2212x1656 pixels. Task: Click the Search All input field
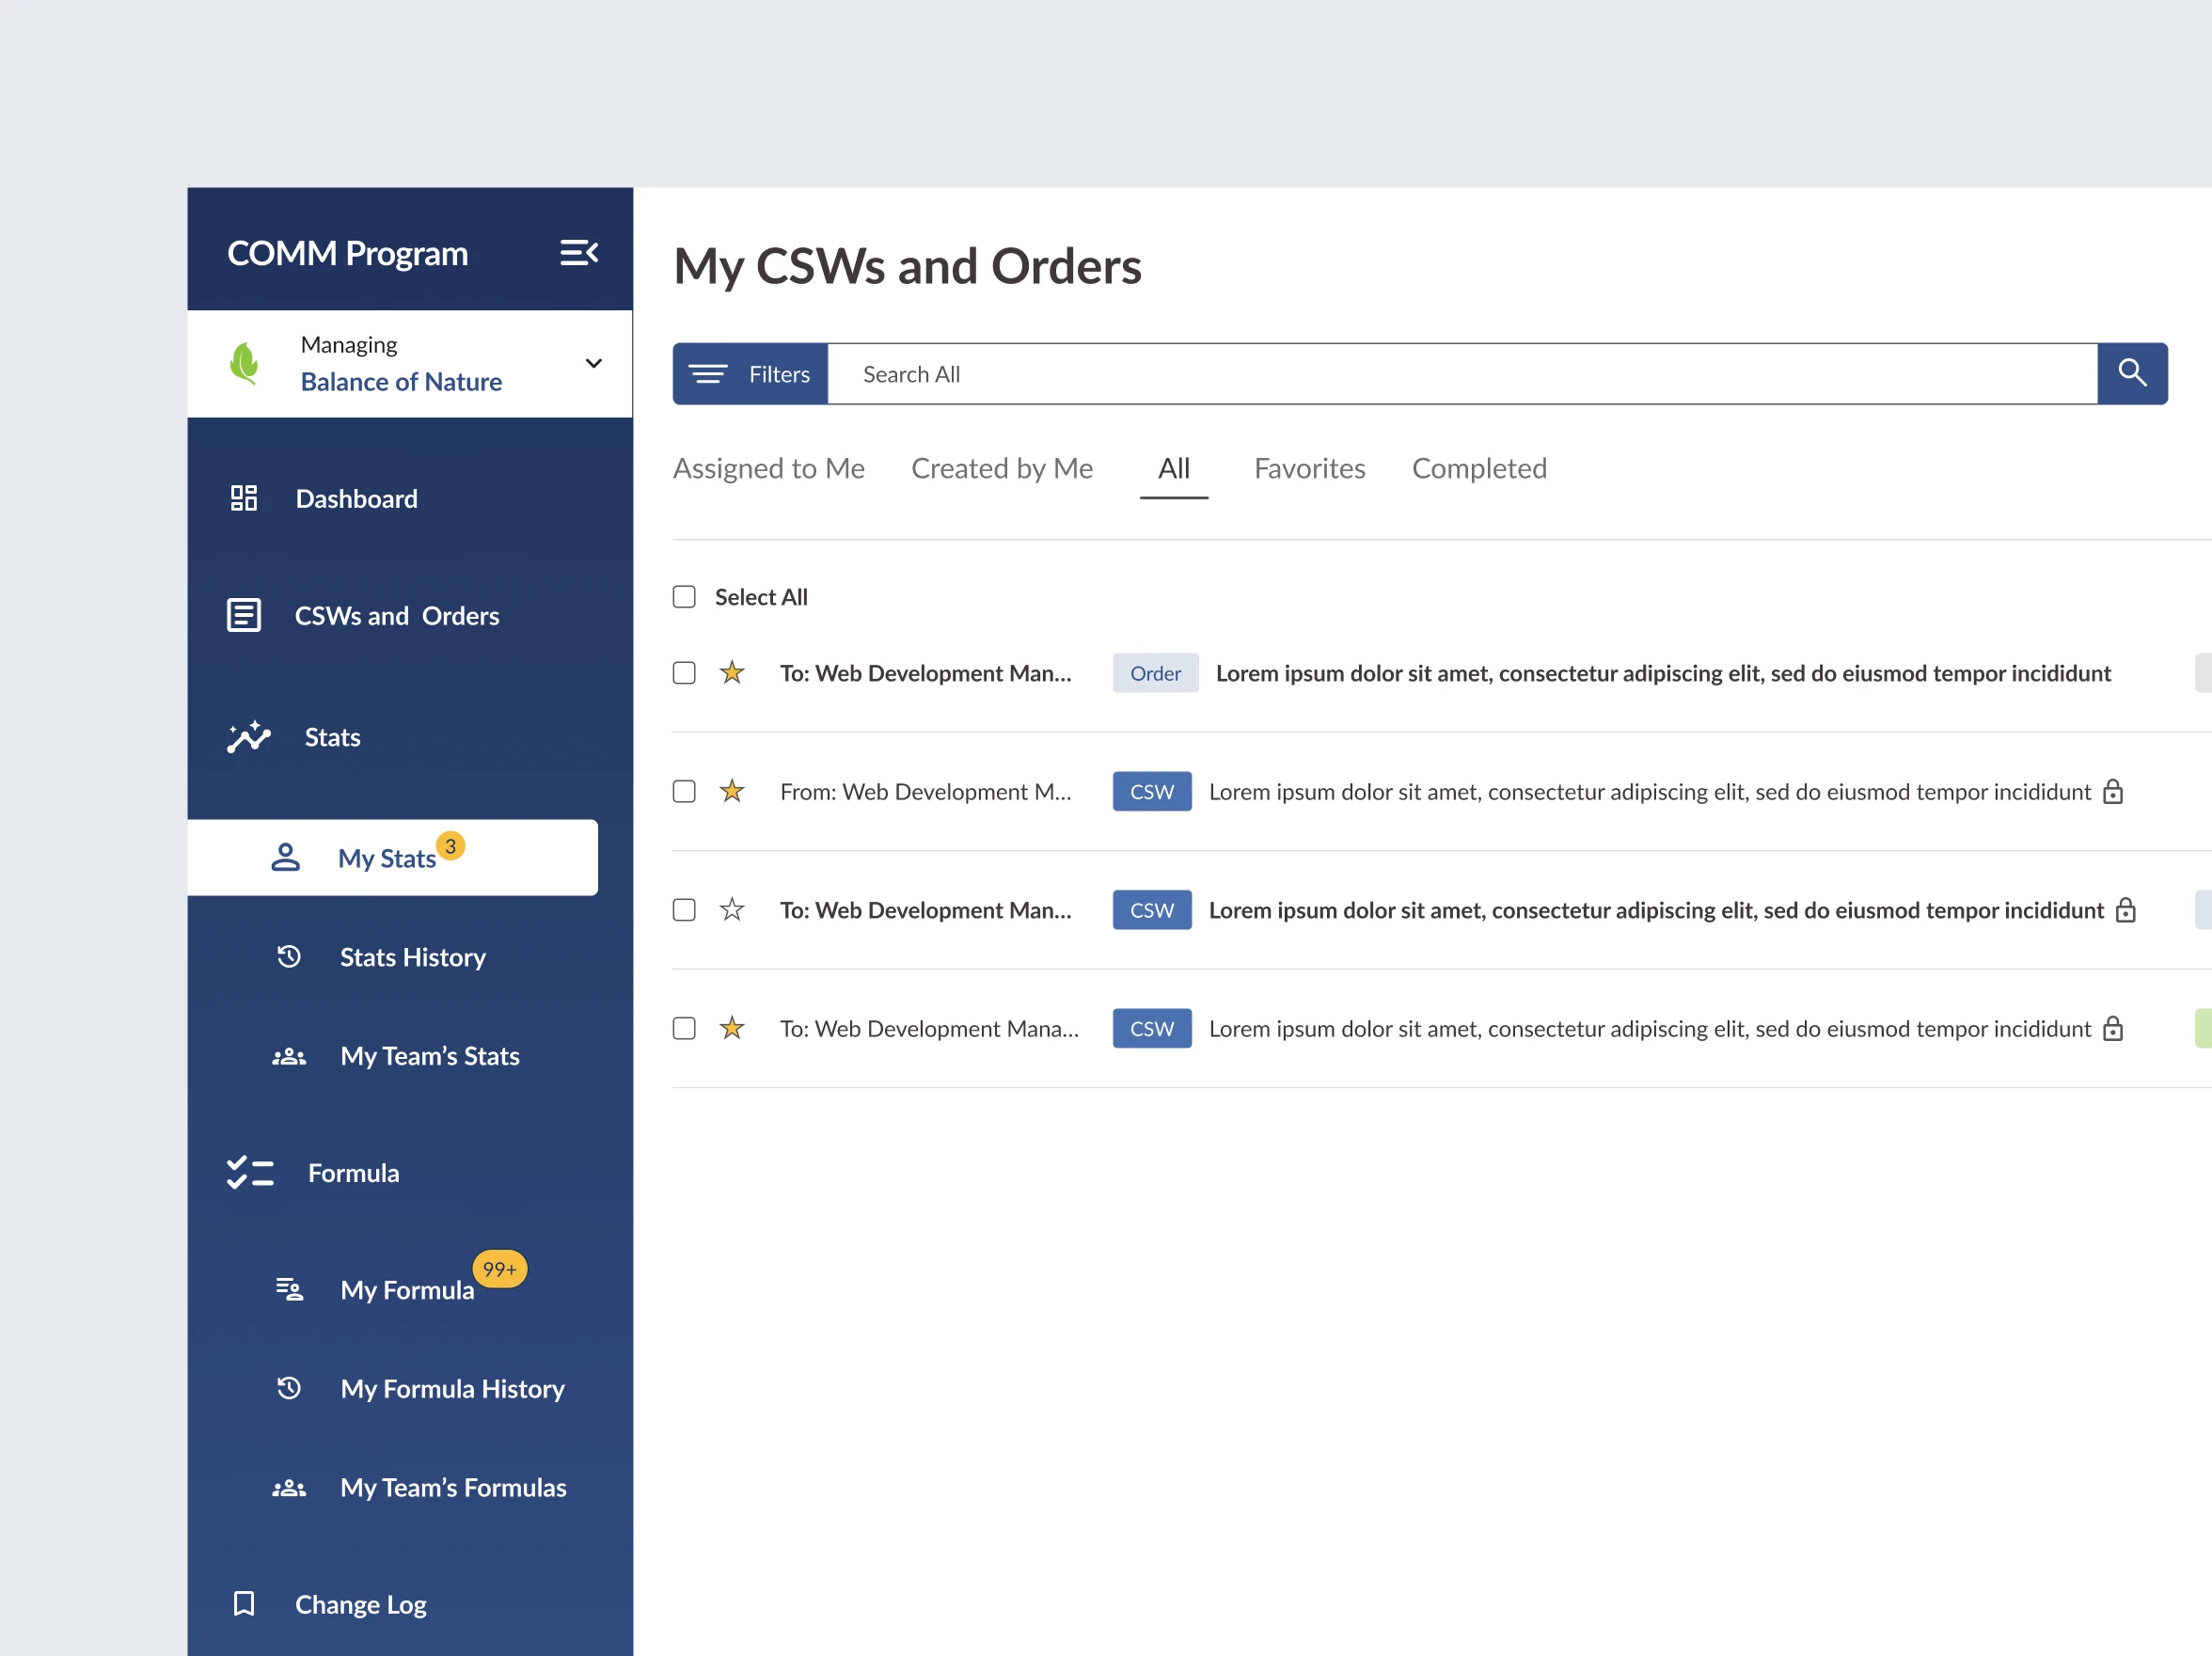[x=1460, y=374]
